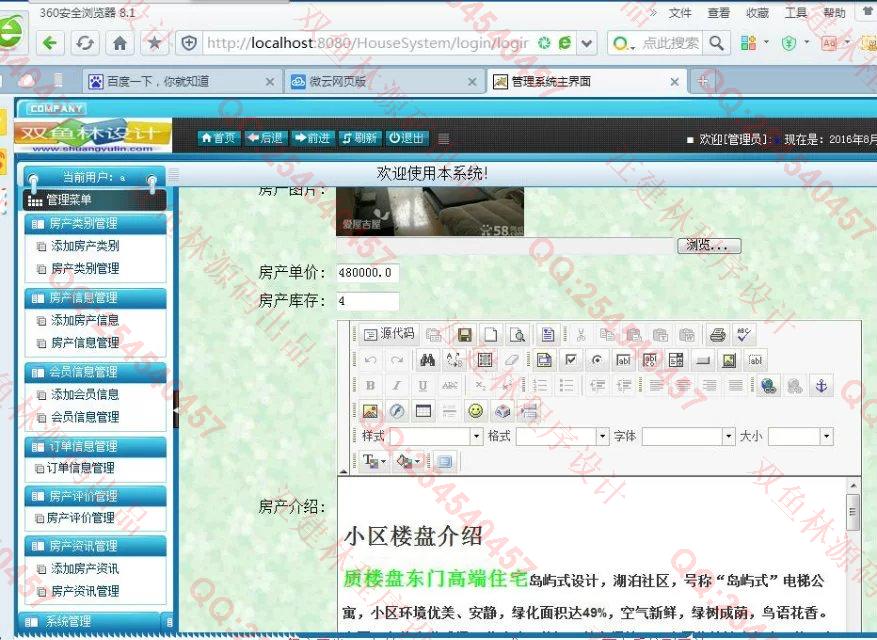Open the 添加房产类别 link
Screen dimensions: 877x640
pyautogui.click(x=85, y=246)
